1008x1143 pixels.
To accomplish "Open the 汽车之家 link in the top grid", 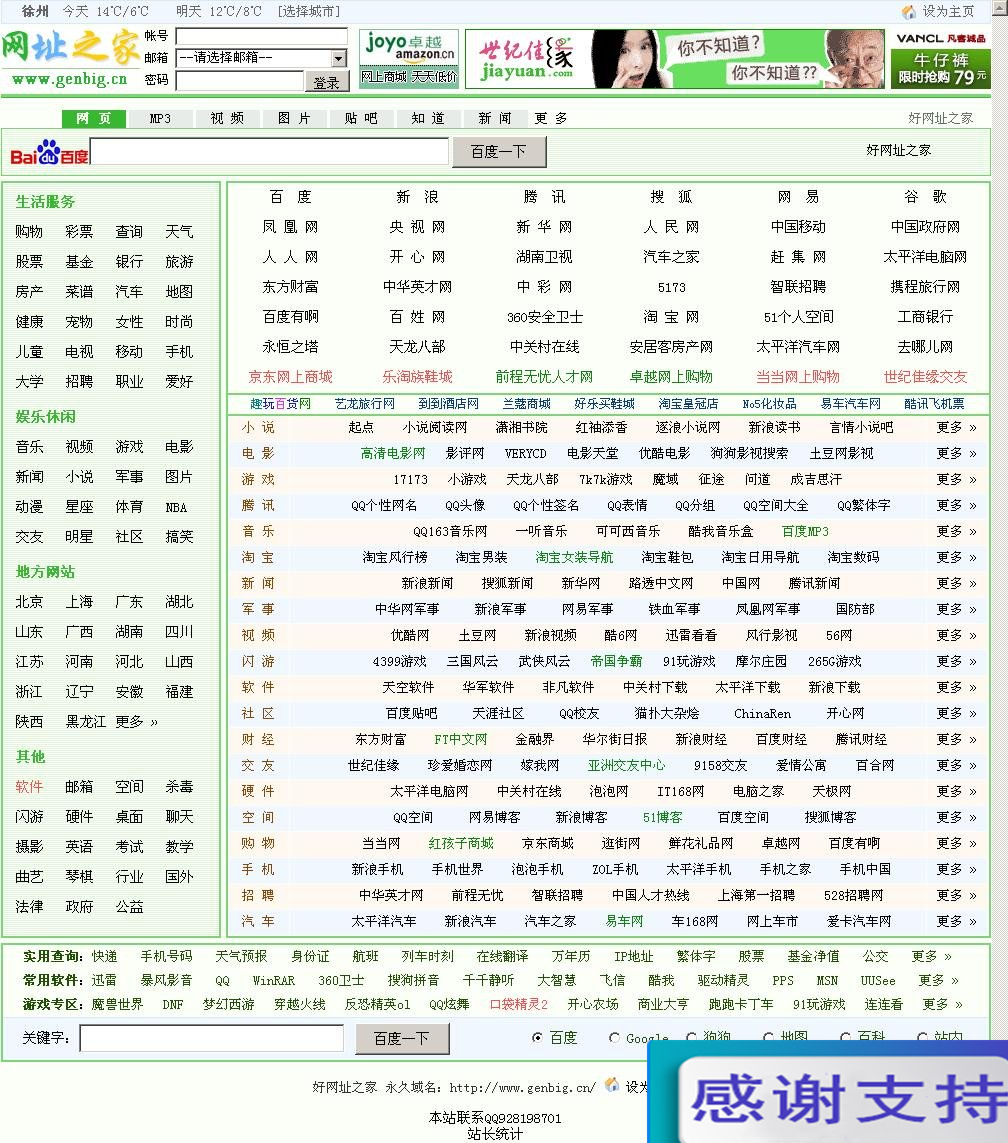I will [671, 257].
